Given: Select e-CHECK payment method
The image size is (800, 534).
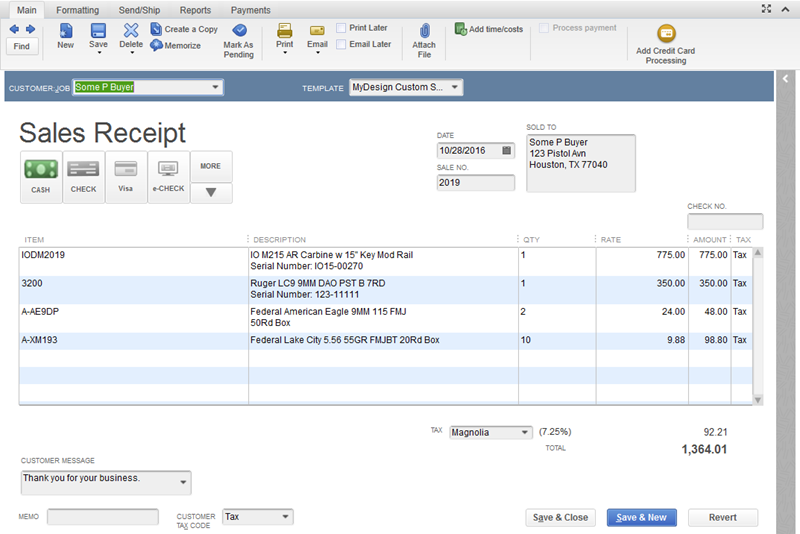Looking at the screenshot, I should [168, 177].
